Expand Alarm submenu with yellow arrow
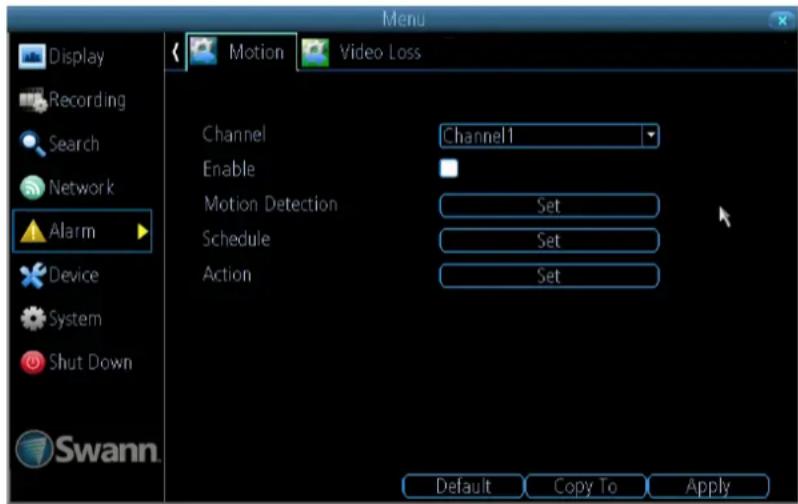This screenshot has height=504, width=798. click(142, 232)
